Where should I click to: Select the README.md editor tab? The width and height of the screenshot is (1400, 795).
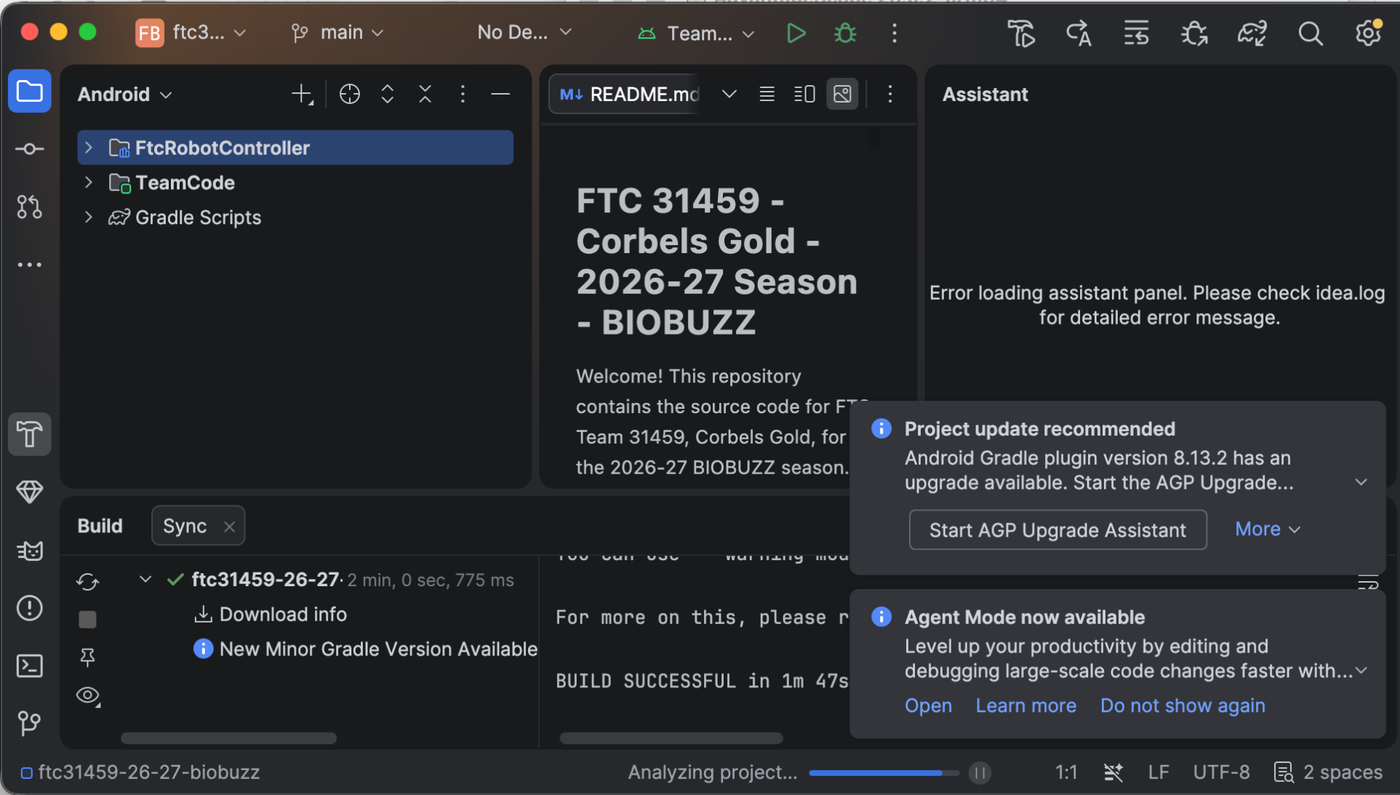(x=630, y=94)
